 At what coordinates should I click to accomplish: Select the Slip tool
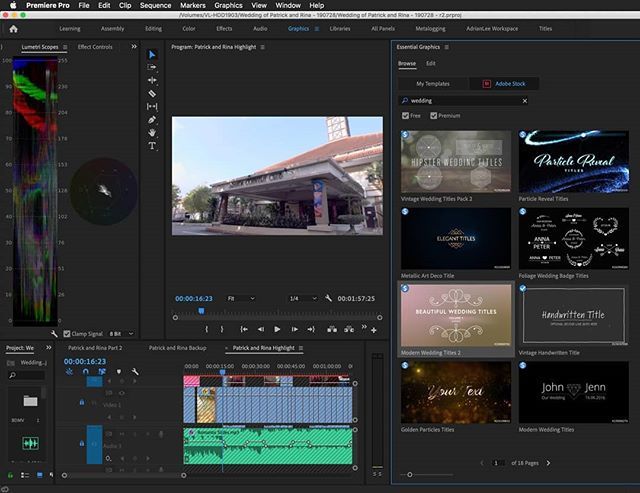(x=152, y=107)
